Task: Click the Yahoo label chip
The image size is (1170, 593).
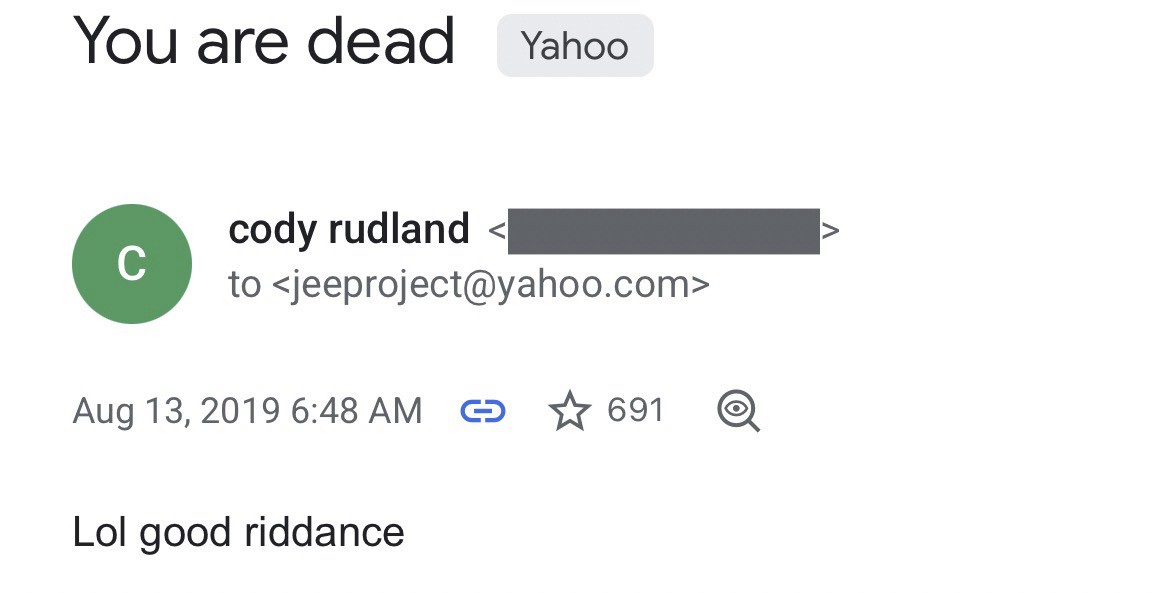Action: pos(575,46)
